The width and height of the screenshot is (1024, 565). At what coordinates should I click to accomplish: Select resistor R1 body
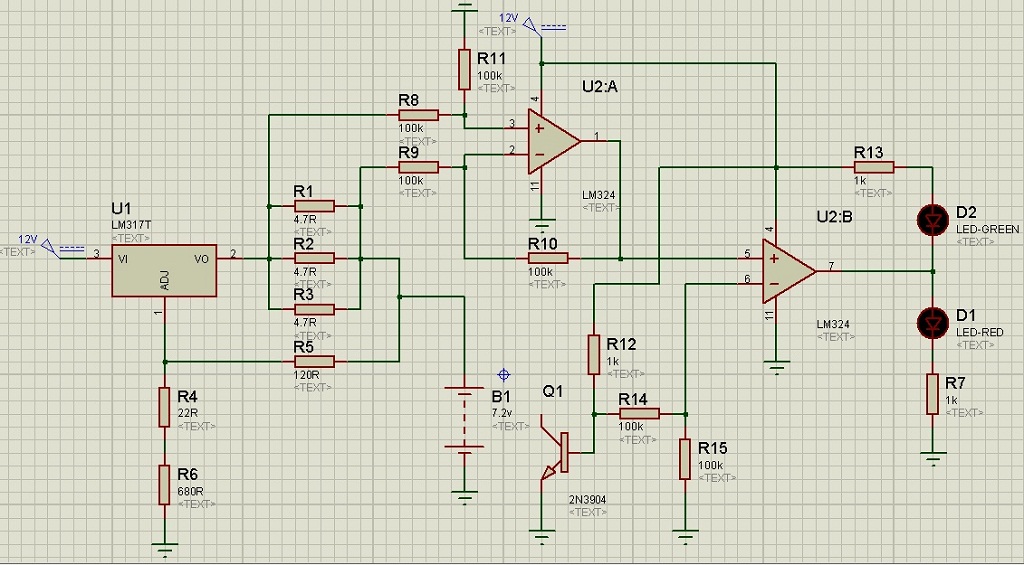[314, 206]
